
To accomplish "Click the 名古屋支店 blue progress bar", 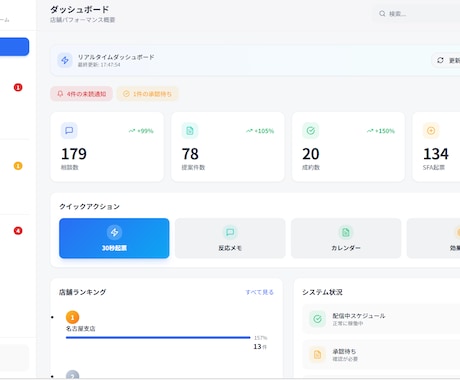I will click(x=158, y=338).
